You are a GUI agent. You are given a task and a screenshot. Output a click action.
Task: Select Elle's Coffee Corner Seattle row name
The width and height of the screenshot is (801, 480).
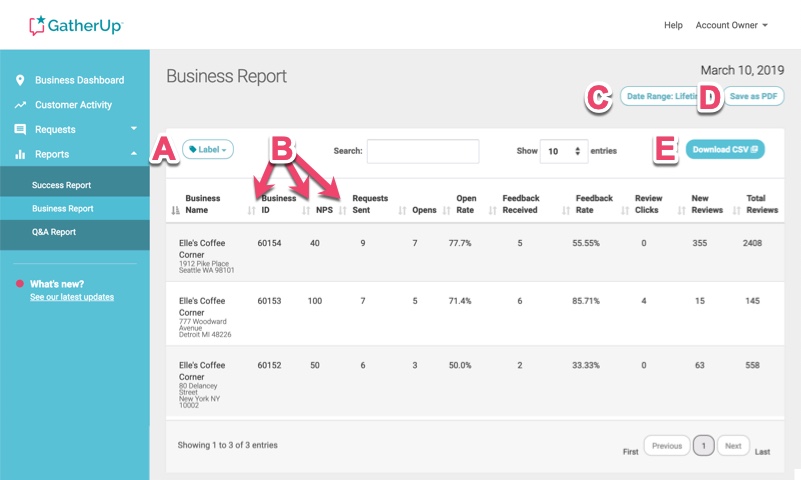point(202,249)
